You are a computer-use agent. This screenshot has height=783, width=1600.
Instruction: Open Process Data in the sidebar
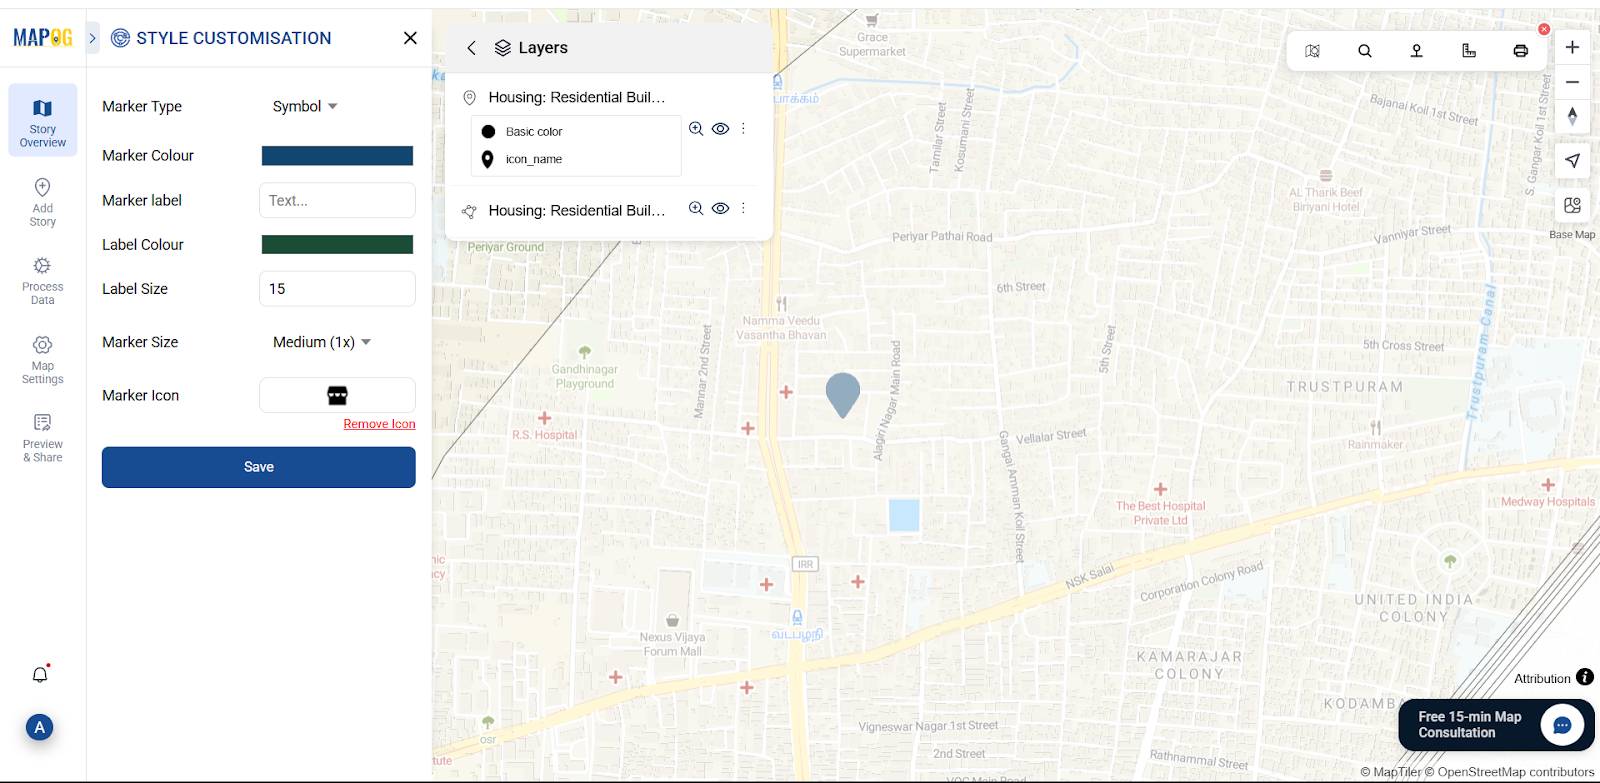[42, 280]
